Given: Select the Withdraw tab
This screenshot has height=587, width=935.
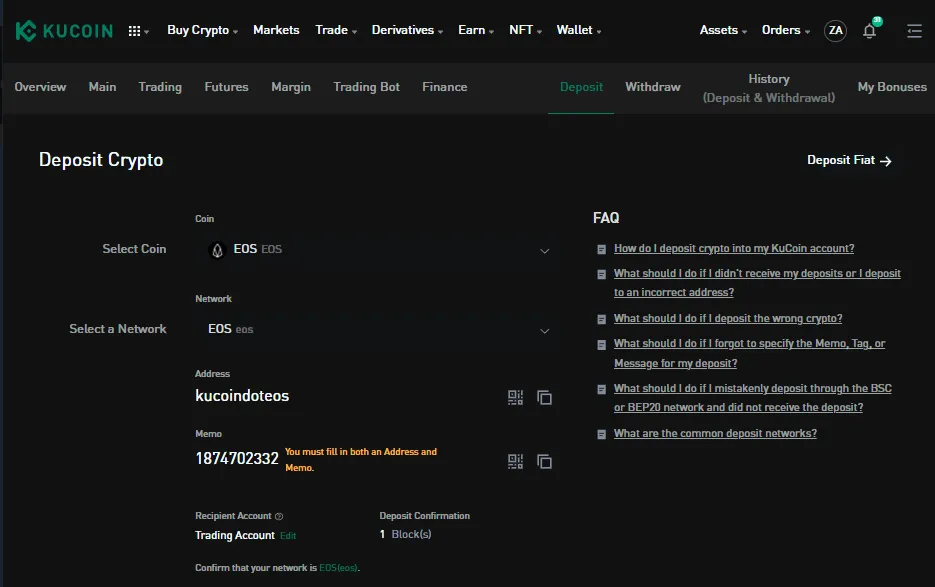Looking at the screenshot, I should point(653,87).
